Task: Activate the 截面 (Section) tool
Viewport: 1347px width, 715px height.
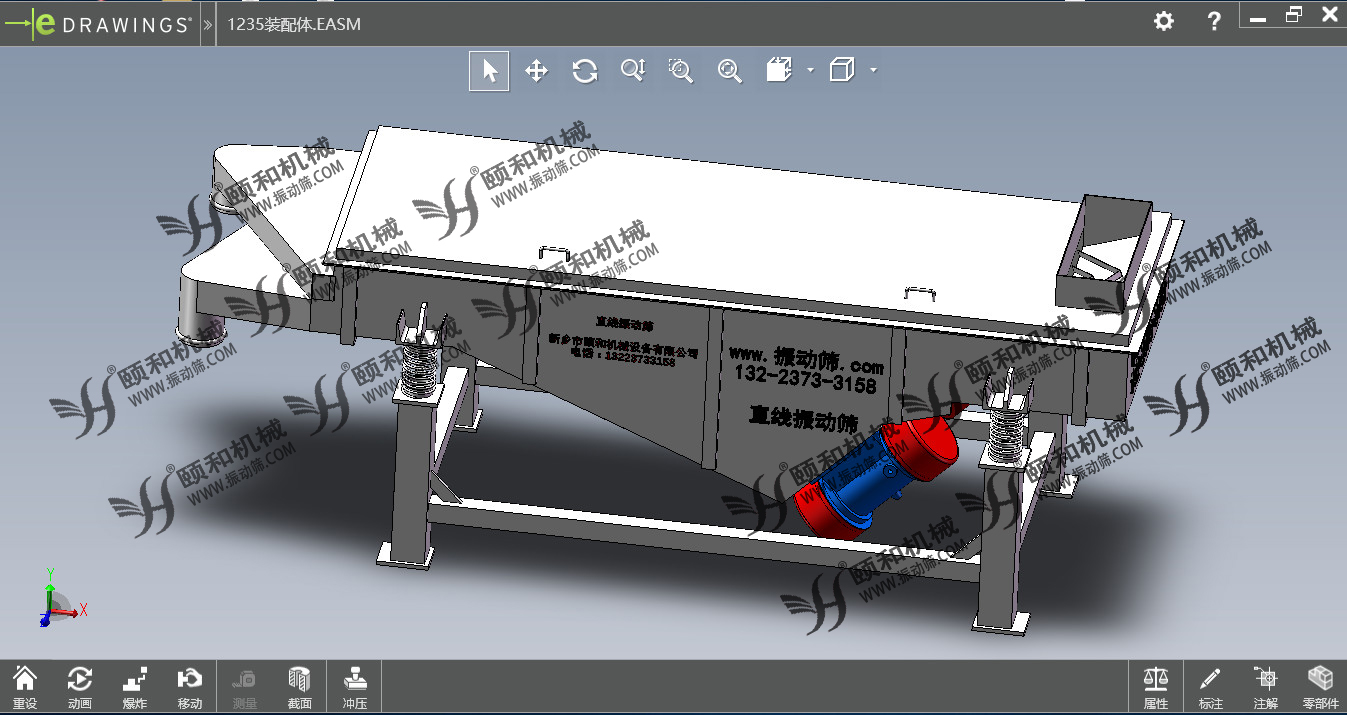Action: point(300,687)
